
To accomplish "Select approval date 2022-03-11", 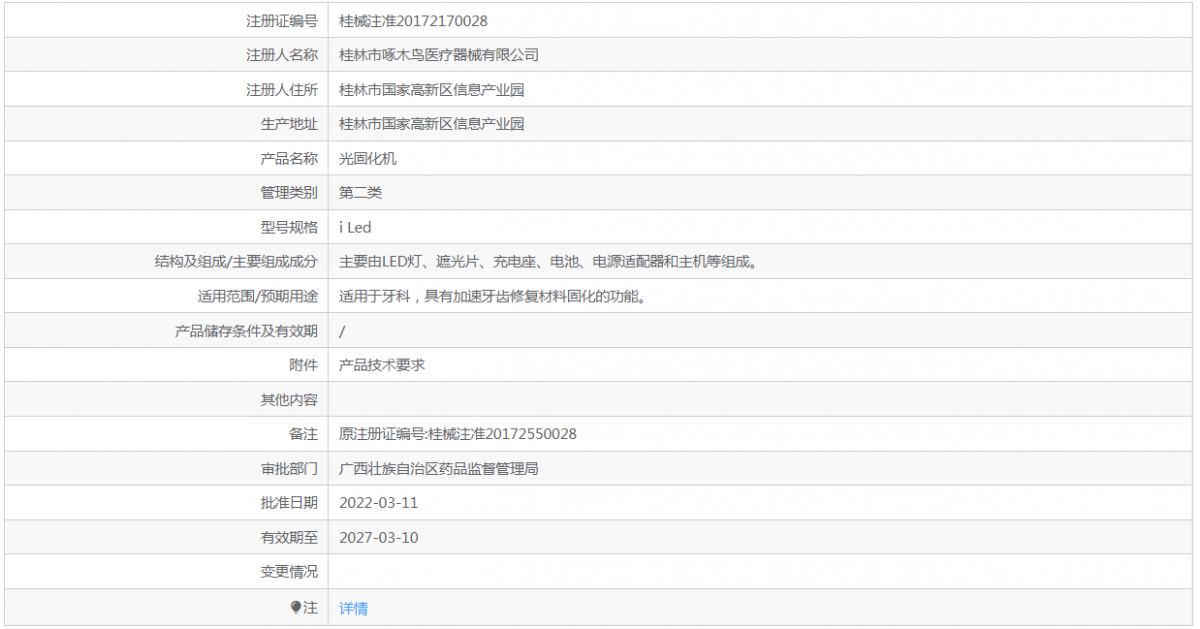I will click(379, 503).
